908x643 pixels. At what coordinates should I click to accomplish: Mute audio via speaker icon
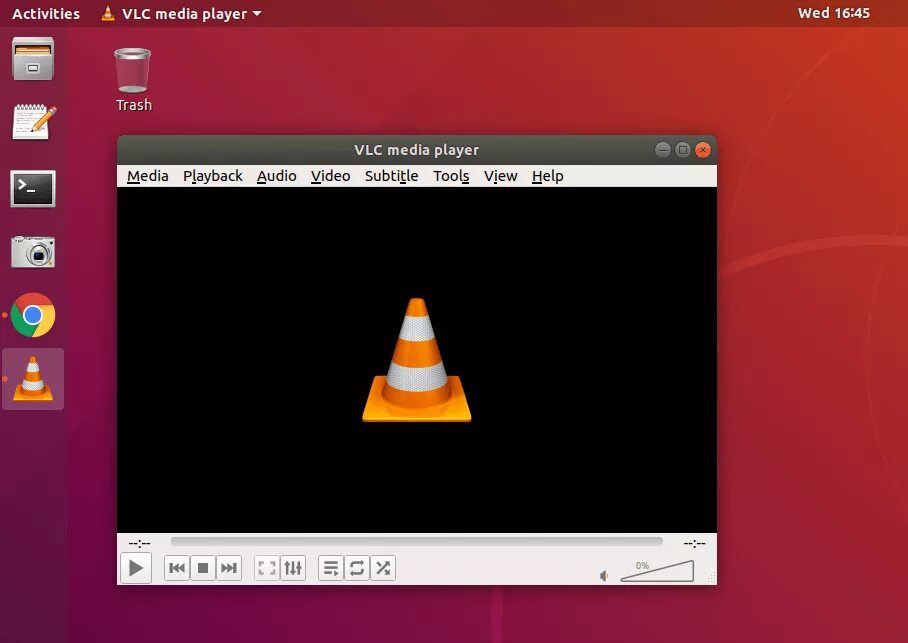coord(604,576)
